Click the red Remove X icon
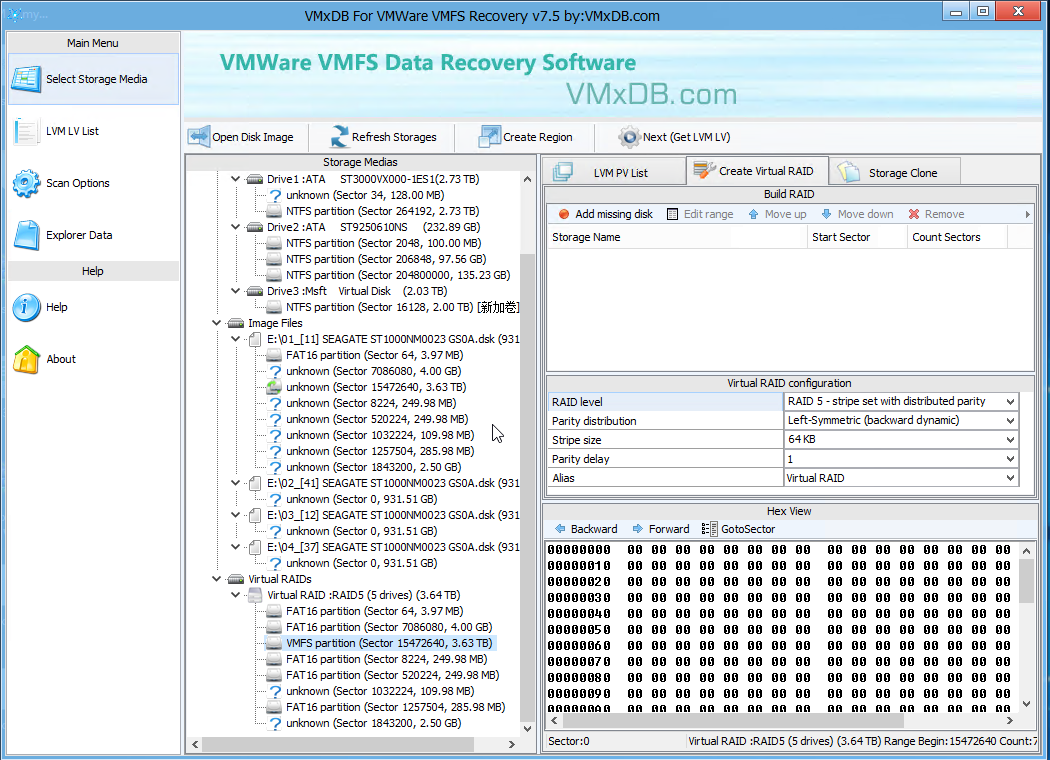 tap(914, 214)
